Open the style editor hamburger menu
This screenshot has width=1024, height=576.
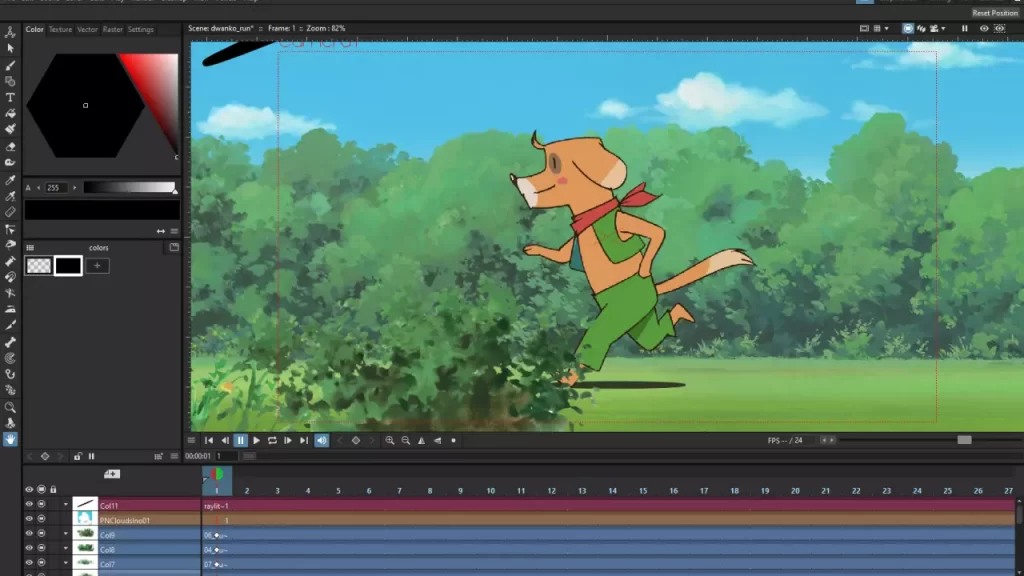[x=174, y=231]
